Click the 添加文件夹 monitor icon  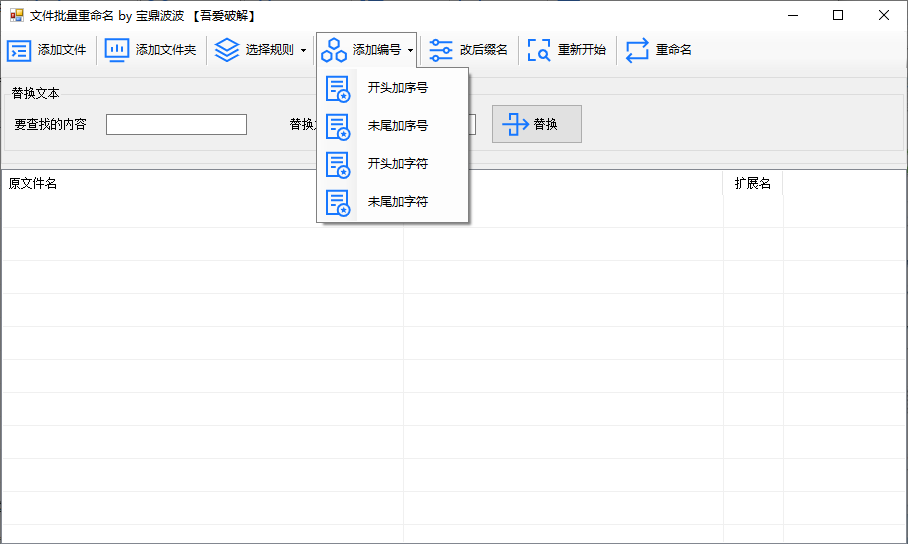[x=117, y=50]
